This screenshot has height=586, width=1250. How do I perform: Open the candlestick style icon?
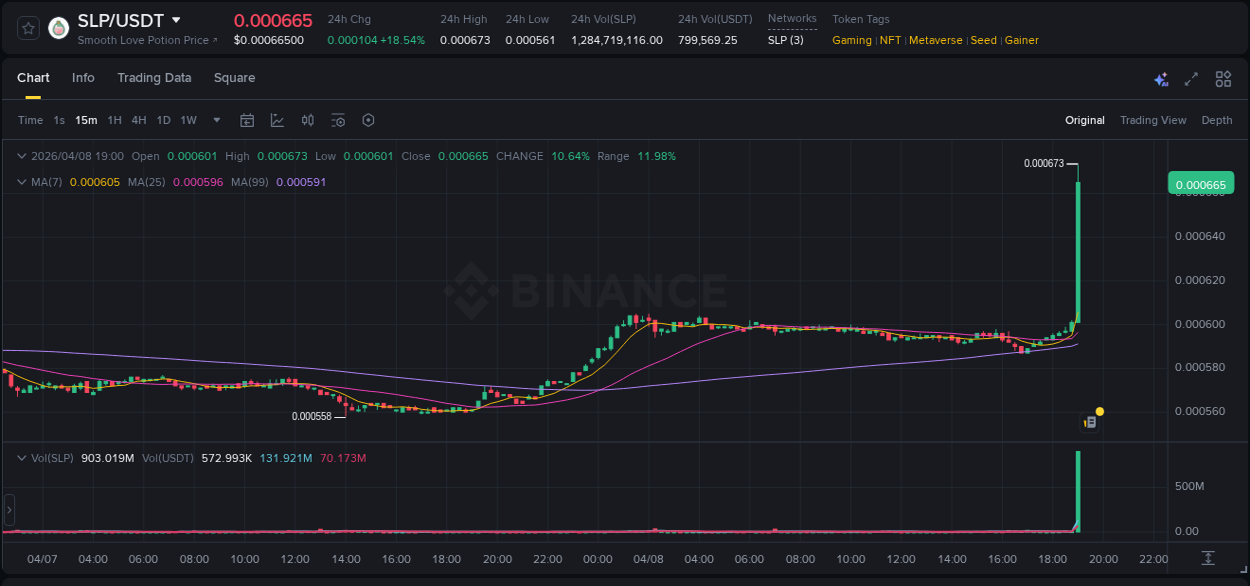coord(307,120)
